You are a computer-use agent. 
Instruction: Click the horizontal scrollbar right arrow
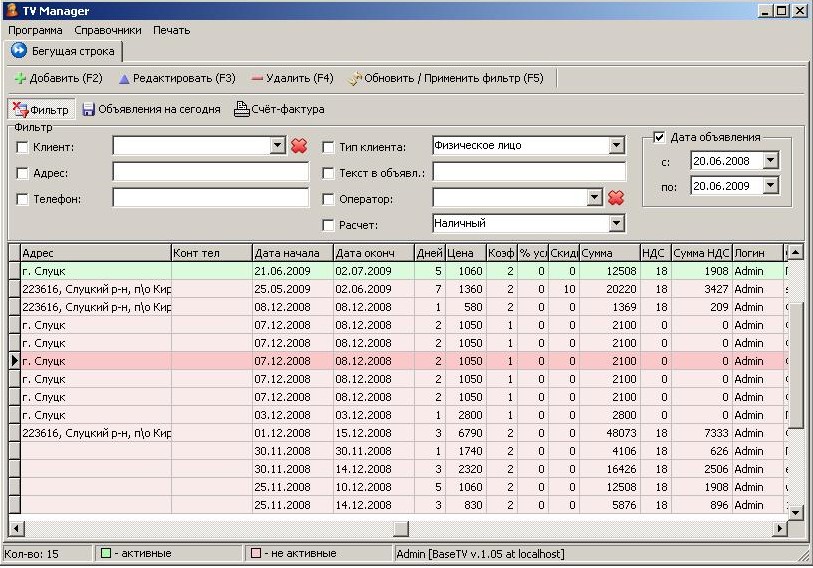[779, 529]
